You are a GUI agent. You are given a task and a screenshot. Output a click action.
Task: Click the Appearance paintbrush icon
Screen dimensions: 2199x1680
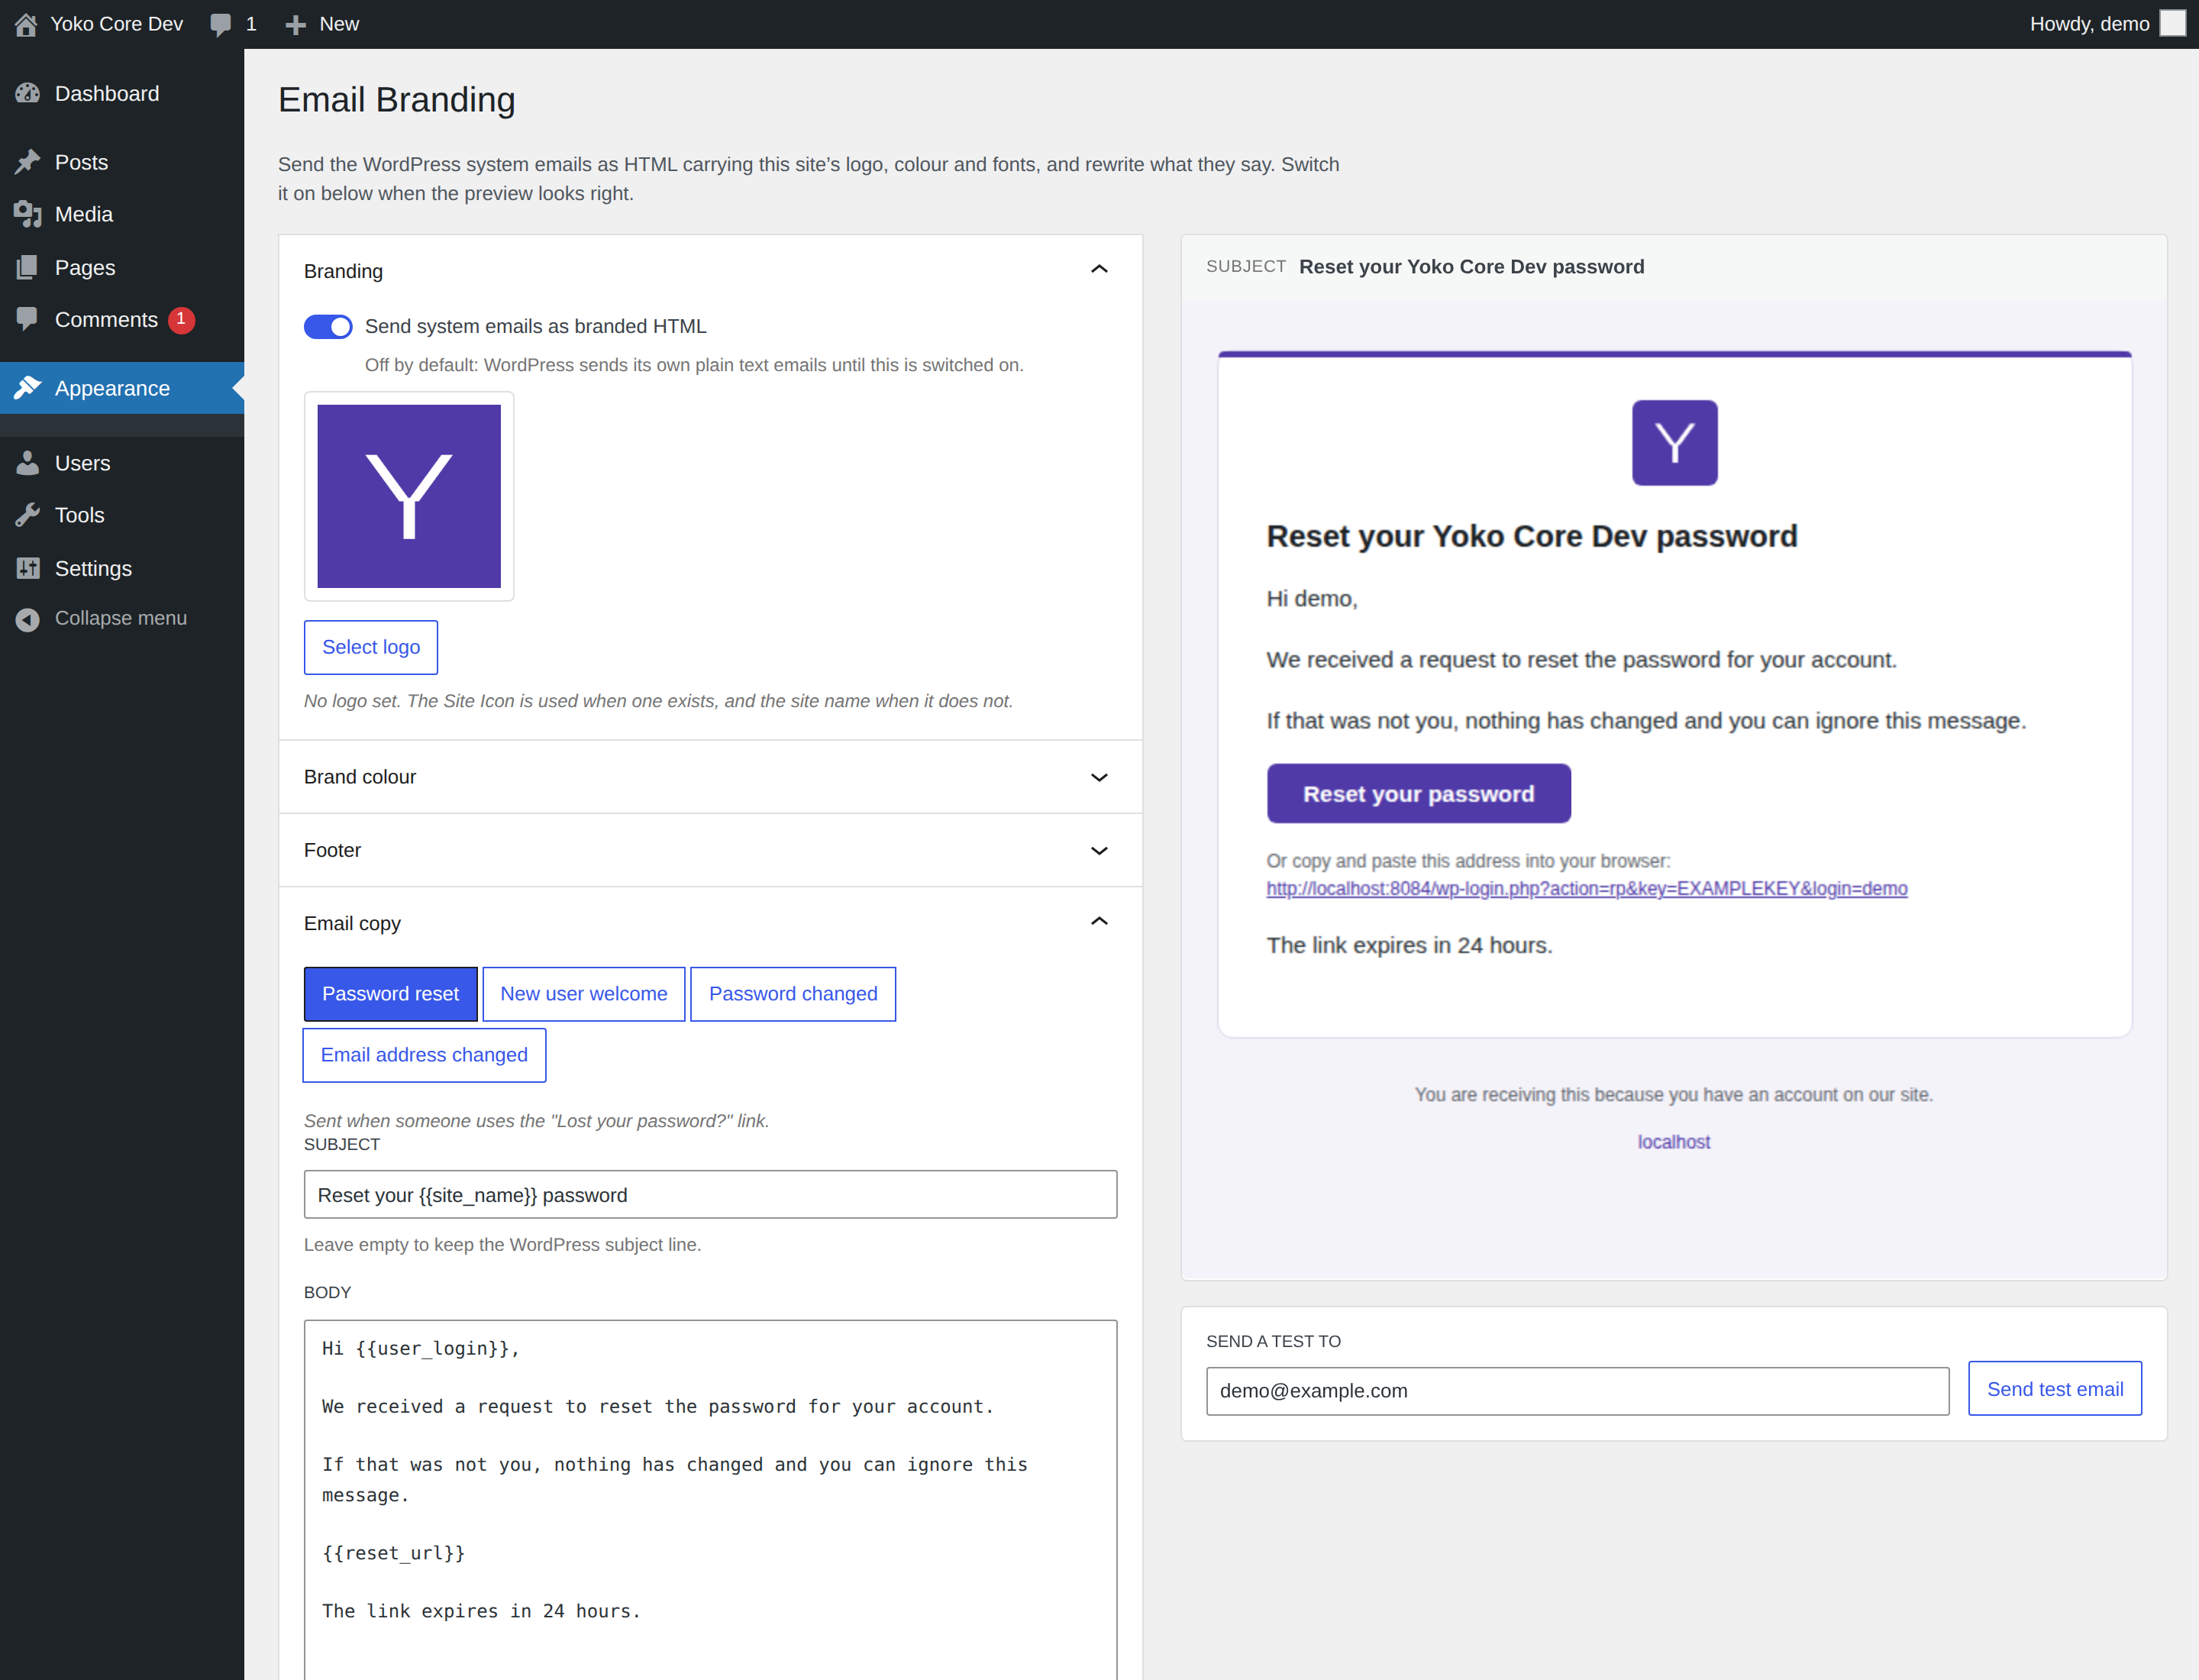28,388
